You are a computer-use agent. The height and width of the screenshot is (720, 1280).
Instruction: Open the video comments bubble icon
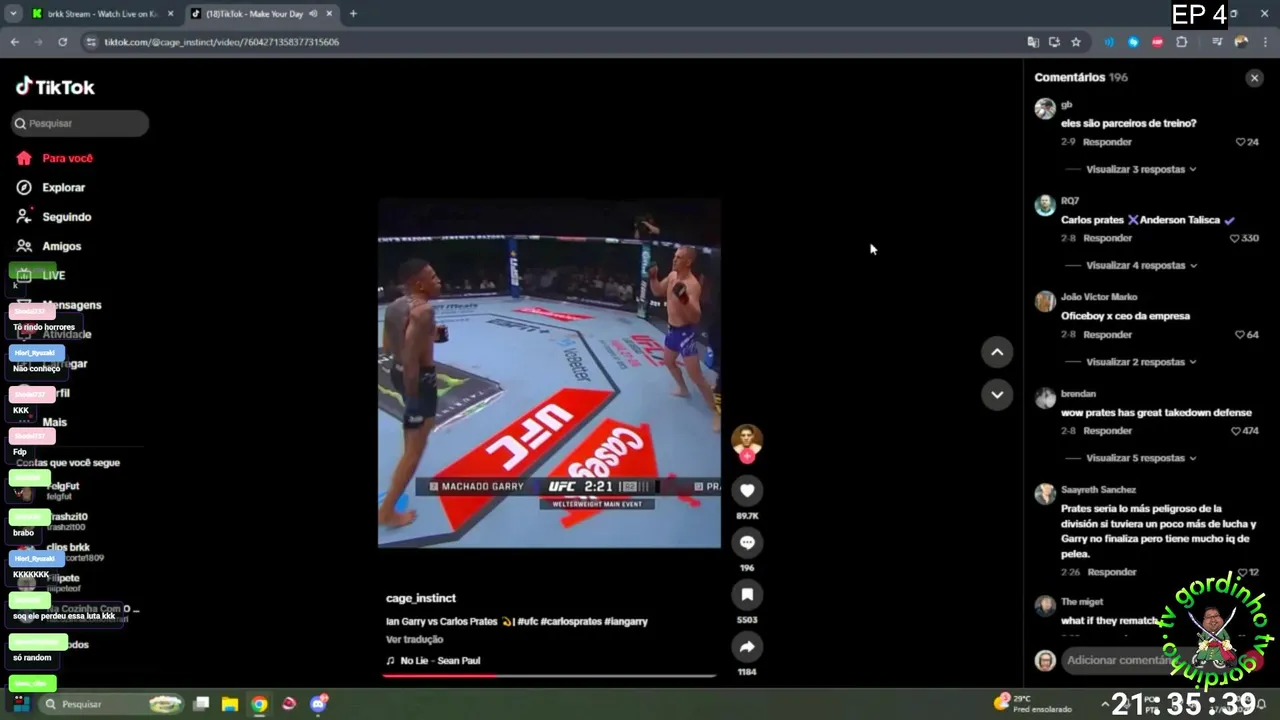coord(747,542)
